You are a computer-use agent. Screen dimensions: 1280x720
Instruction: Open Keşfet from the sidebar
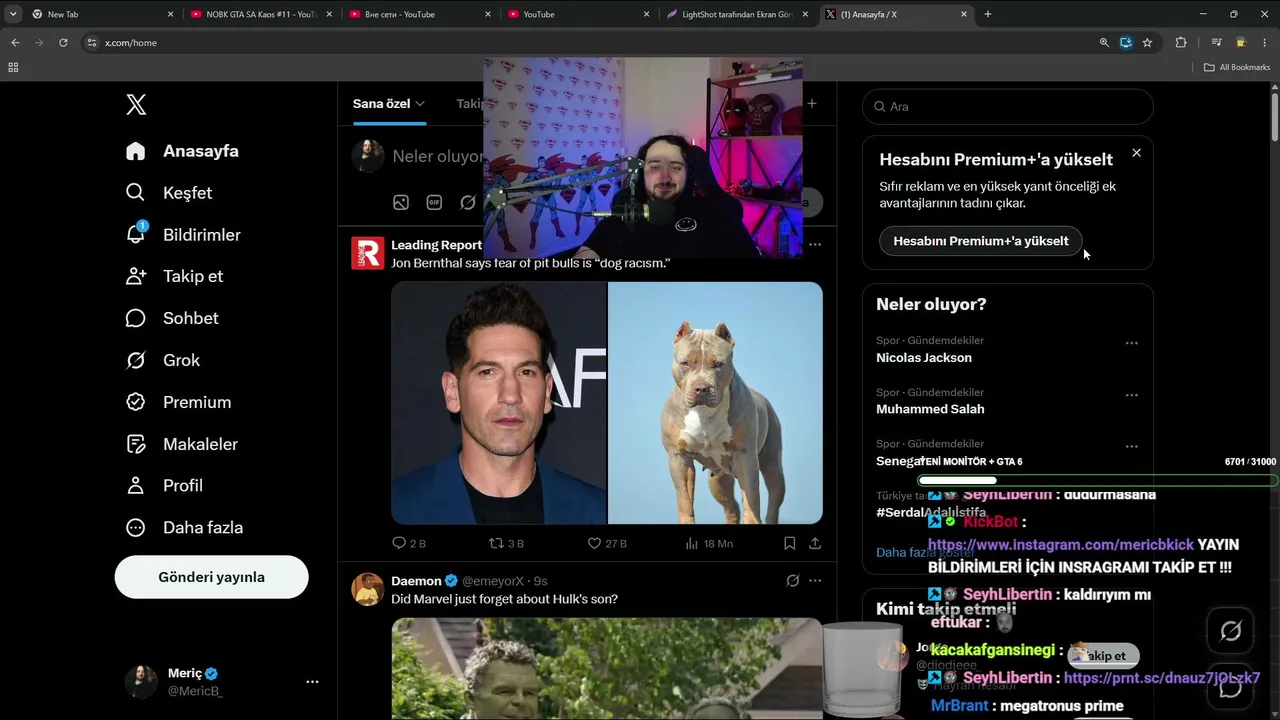click(169, 193)
